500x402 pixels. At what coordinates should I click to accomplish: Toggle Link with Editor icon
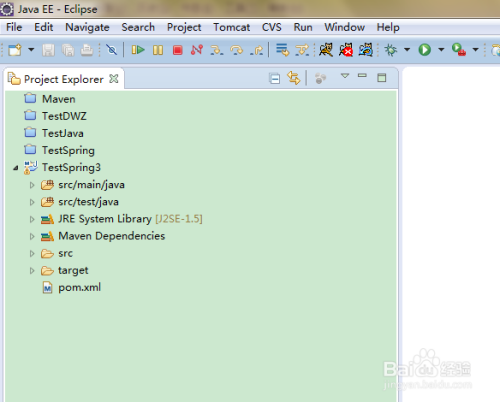coord(294,78)
